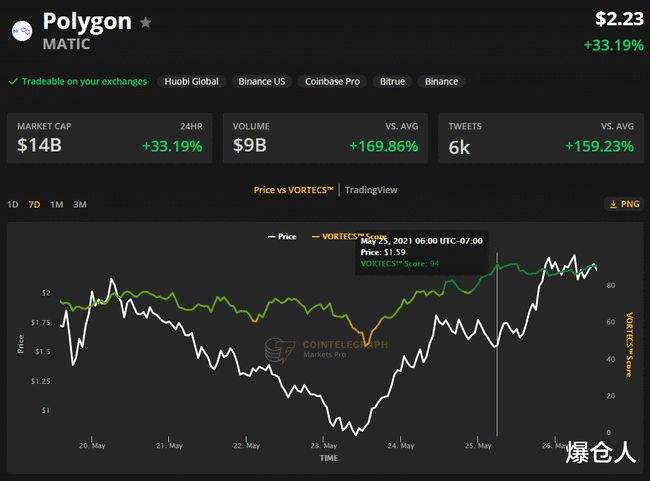
Task: Switch chart range to 1D
Action: point(13,204)
